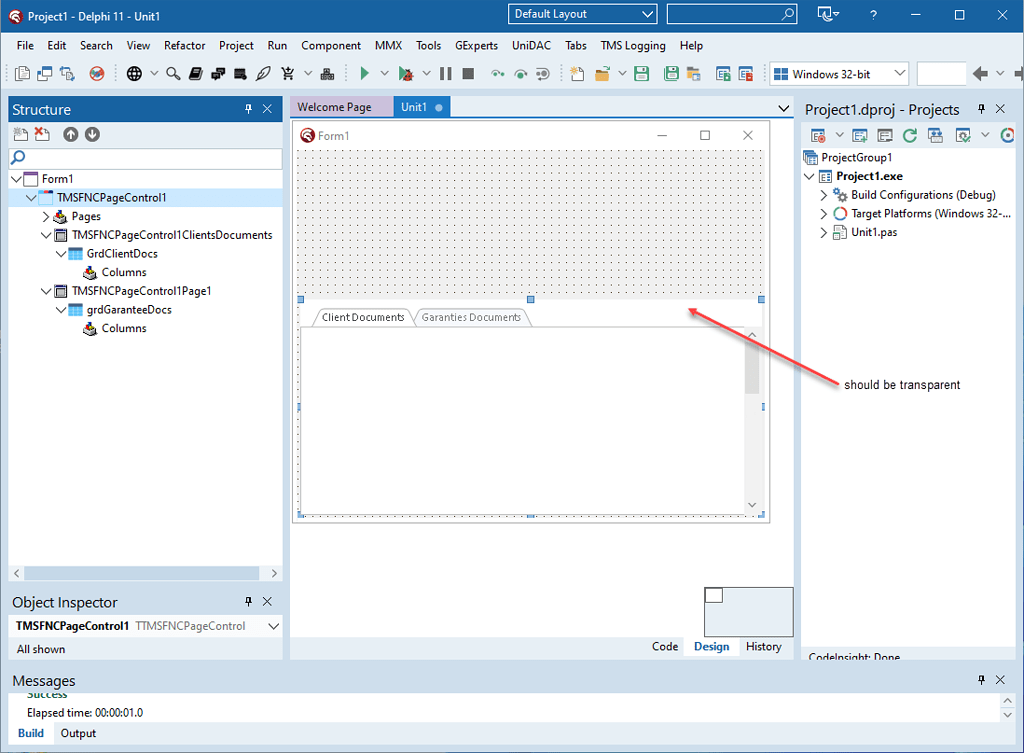Switch to the Welcome Page tab

[341, 107]
